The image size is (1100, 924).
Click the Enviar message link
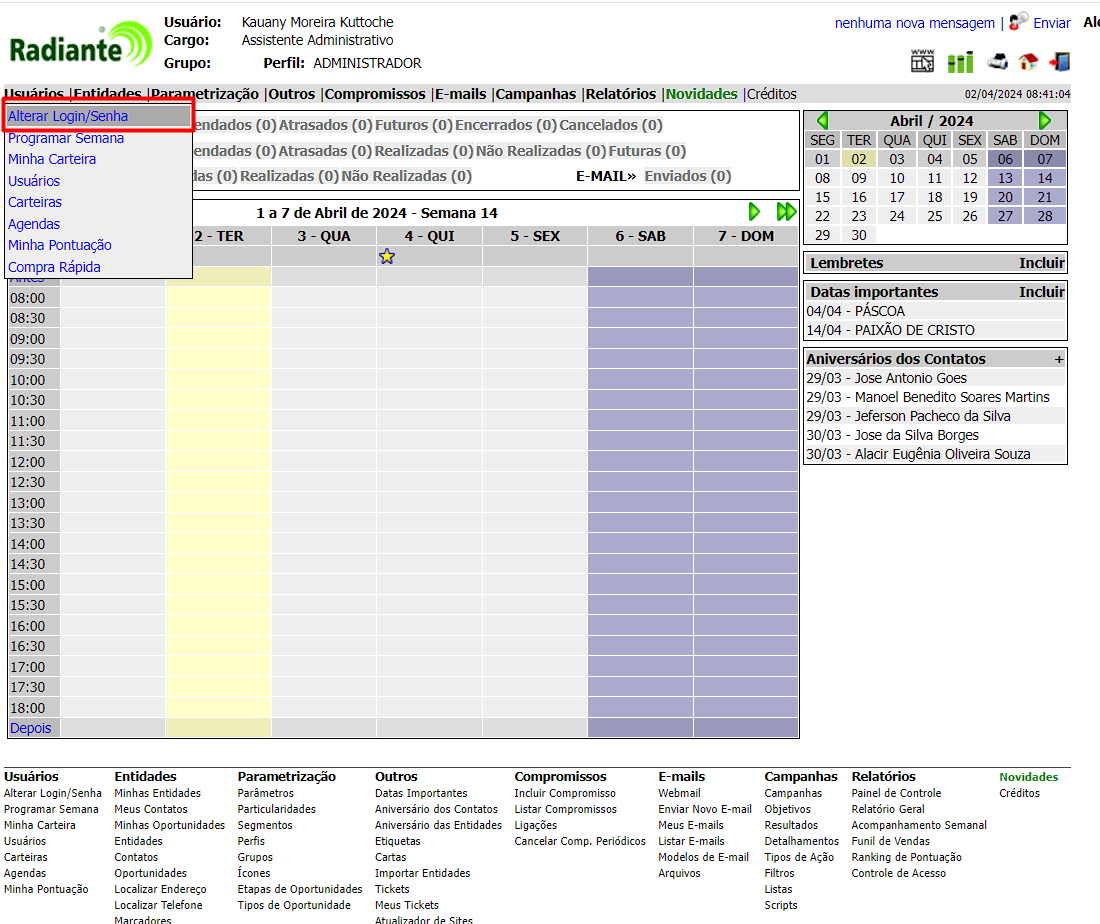point(1051,23)
